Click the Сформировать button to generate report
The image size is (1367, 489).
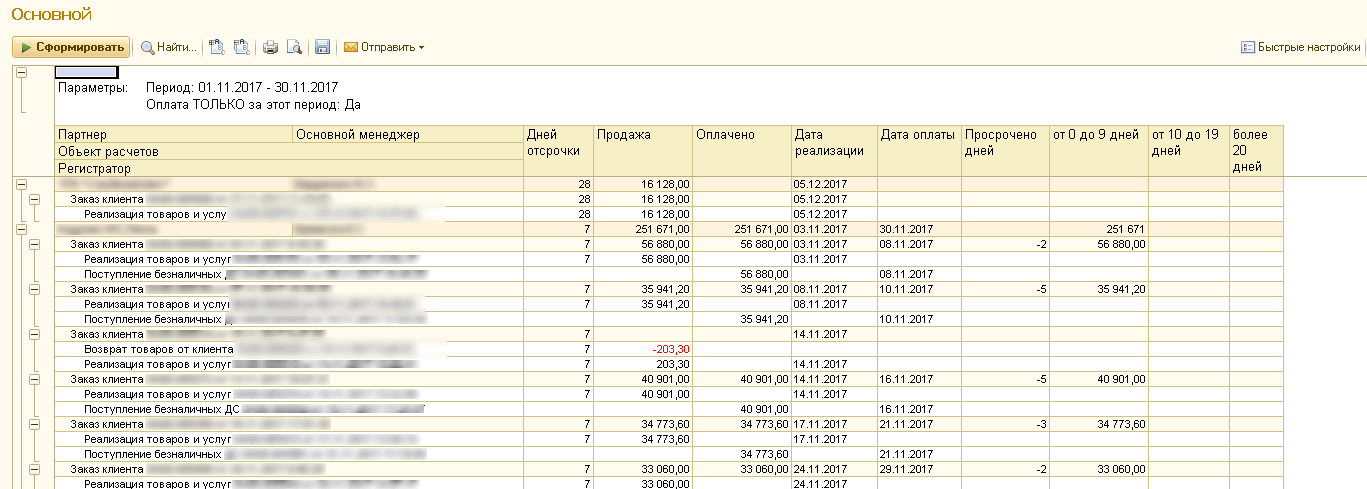click(71, 47)
